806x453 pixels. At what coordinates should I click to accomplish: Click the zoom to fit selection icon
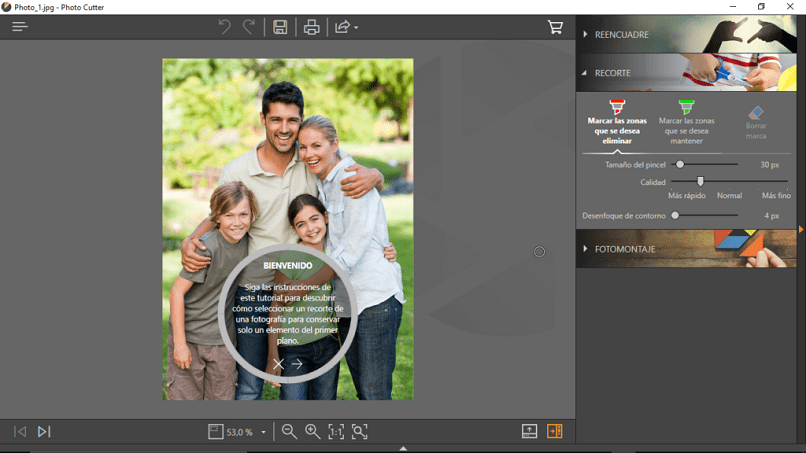359,431
